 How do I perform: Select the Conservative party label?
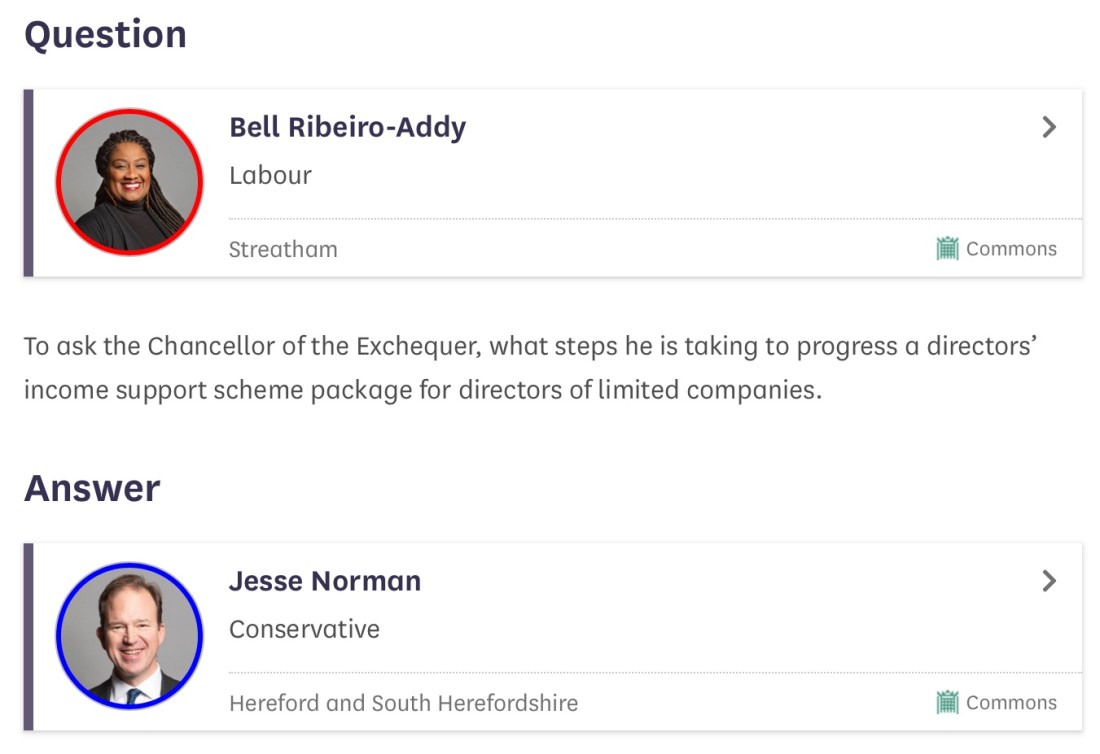(304, 629)
